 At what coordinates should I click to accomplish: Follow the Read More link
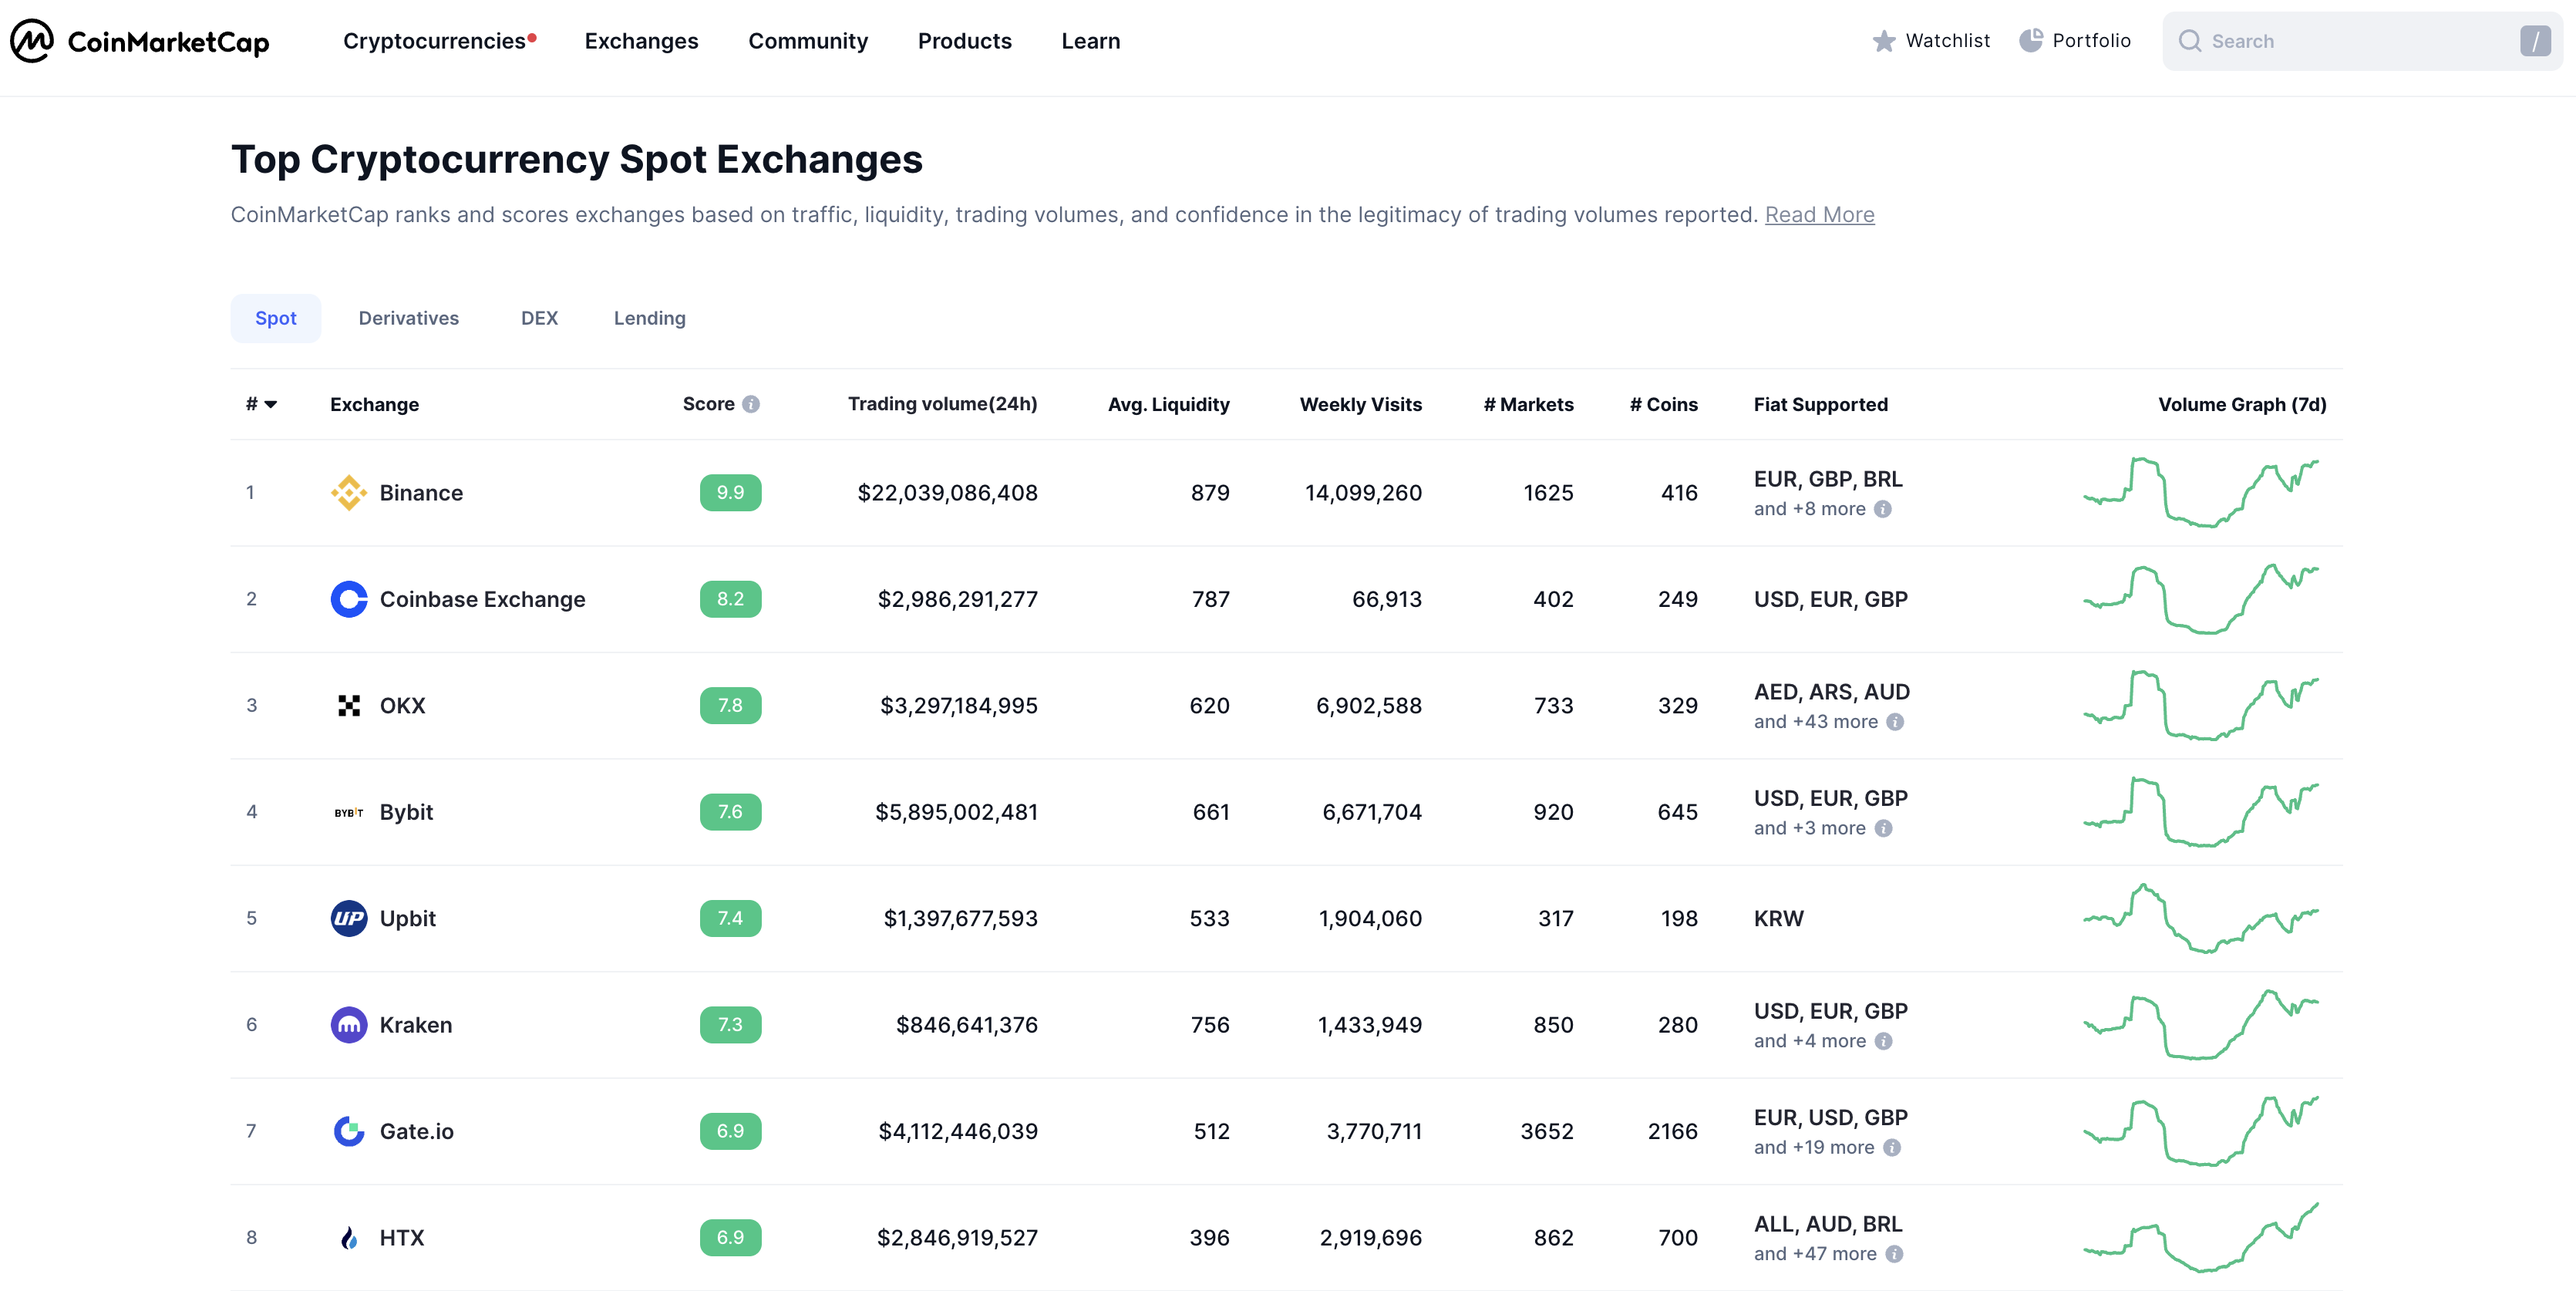pyautogui.click(x=1819, y=215)
